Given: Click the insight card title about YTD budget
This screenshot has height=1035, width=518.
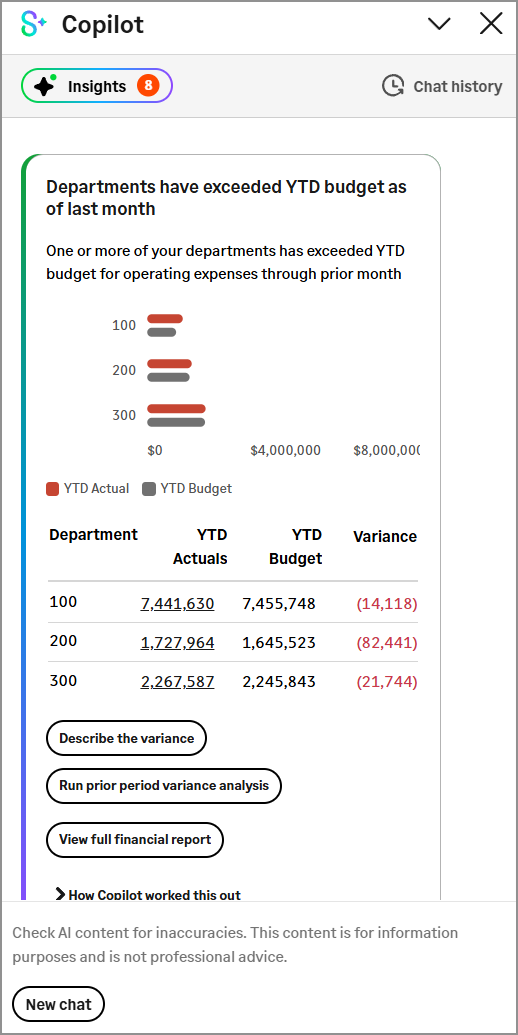Looking at the screenshot, I should click(x=226, y=197).
